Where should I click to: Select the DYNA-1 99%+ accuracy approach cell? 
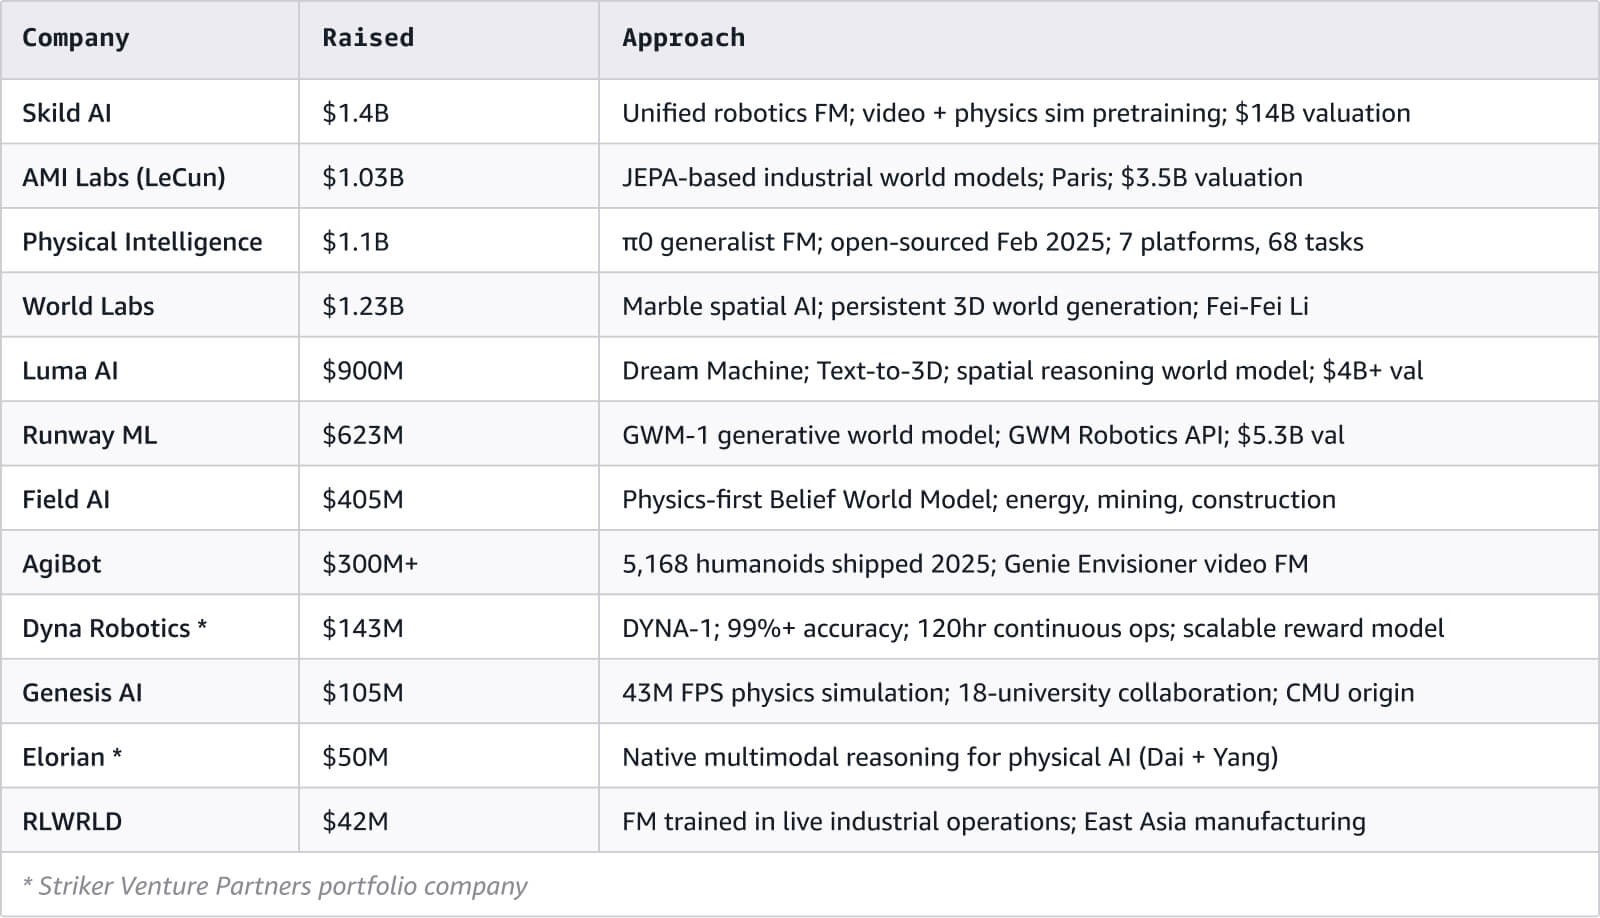point(1033,628)
